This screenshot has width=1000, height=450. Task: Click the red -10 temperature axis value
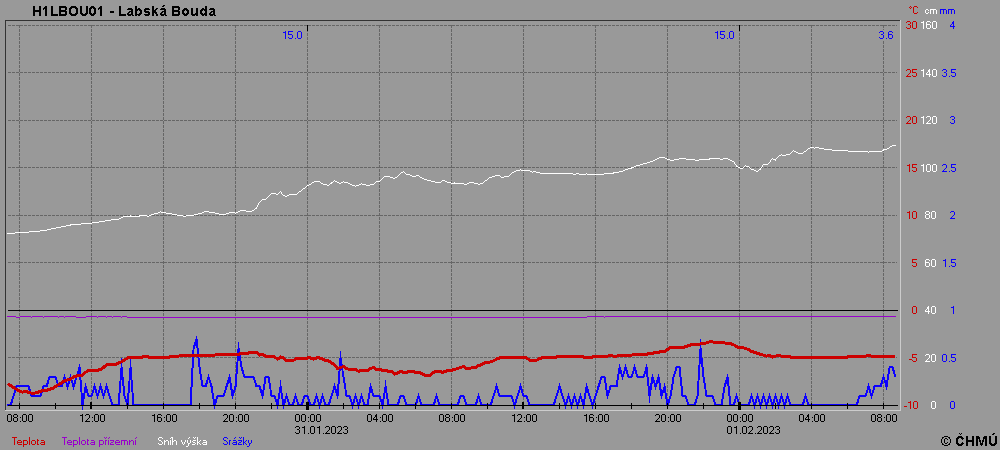tap(909, 405)
